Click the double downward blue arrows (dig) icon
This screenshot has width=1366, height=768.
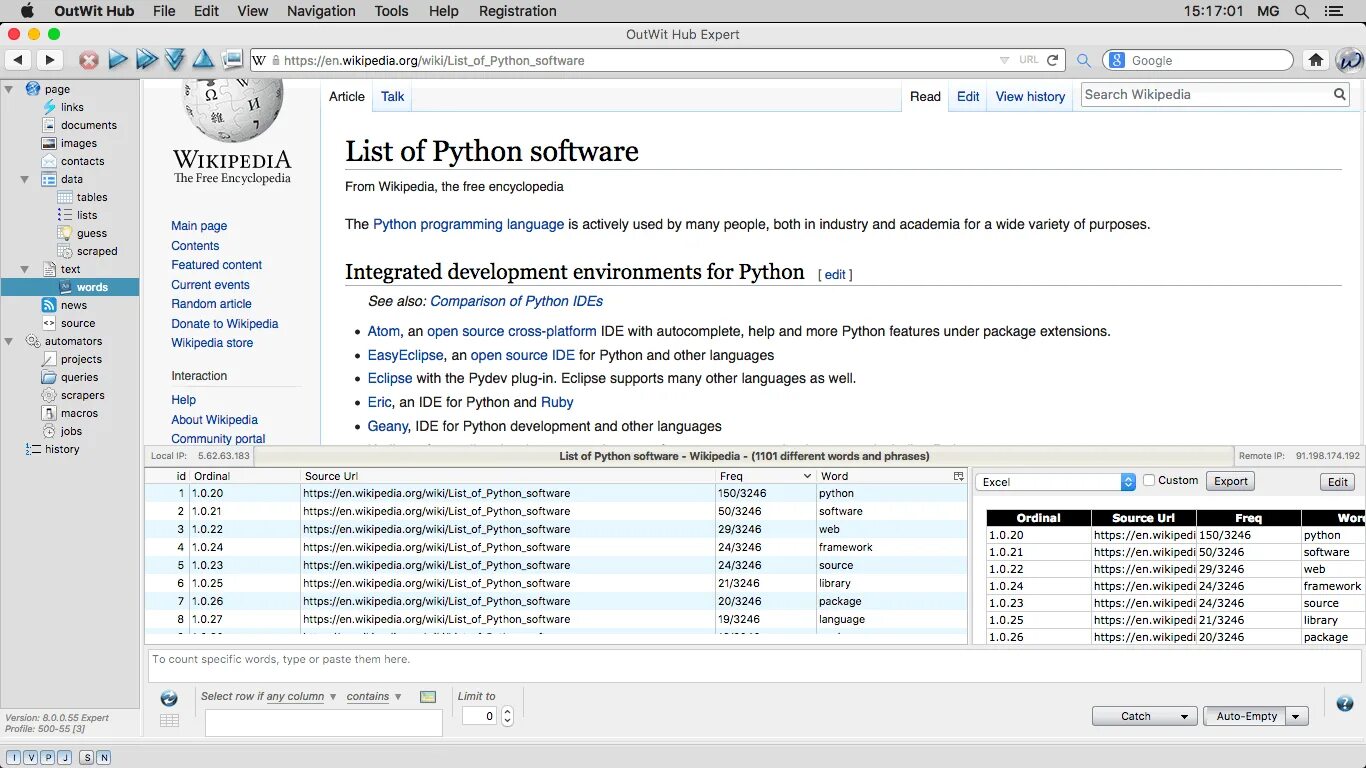(175, 60)
